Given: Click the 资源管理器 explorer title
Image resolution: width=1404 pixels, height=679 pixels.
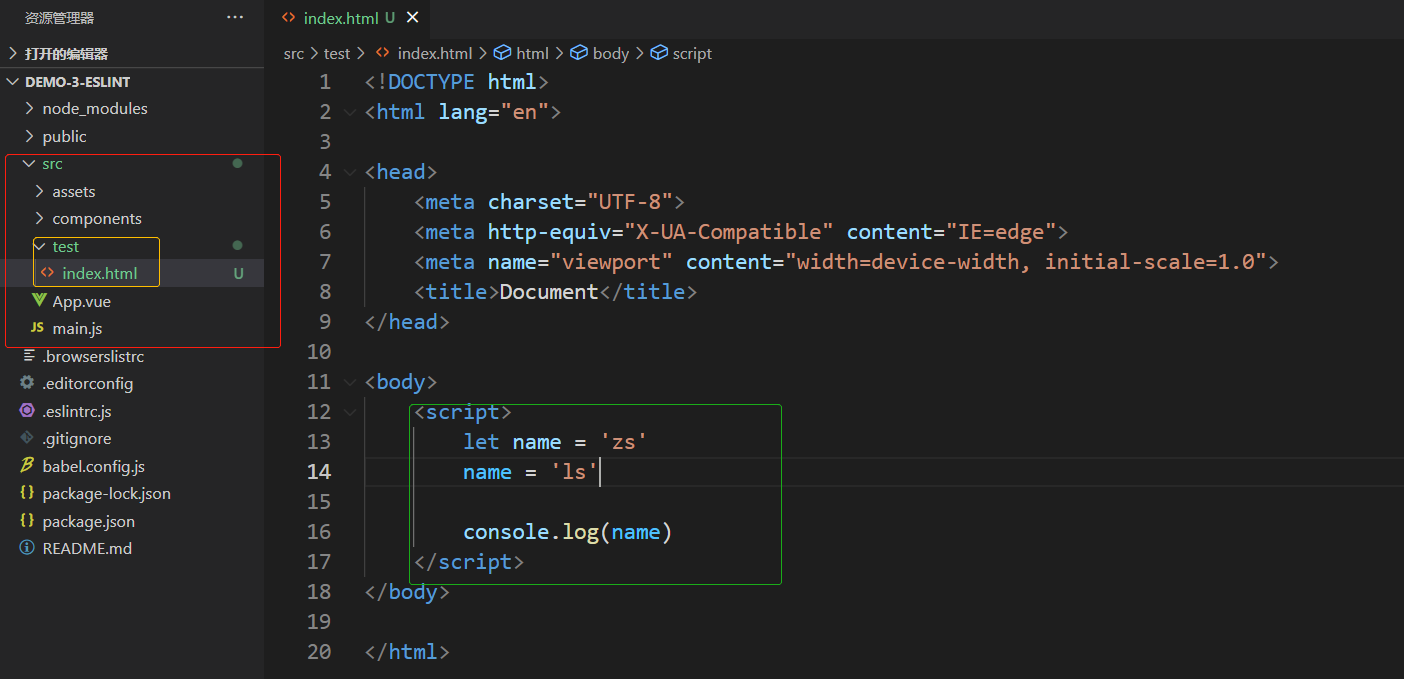Looking at the screenshot, I should [60, 18].
